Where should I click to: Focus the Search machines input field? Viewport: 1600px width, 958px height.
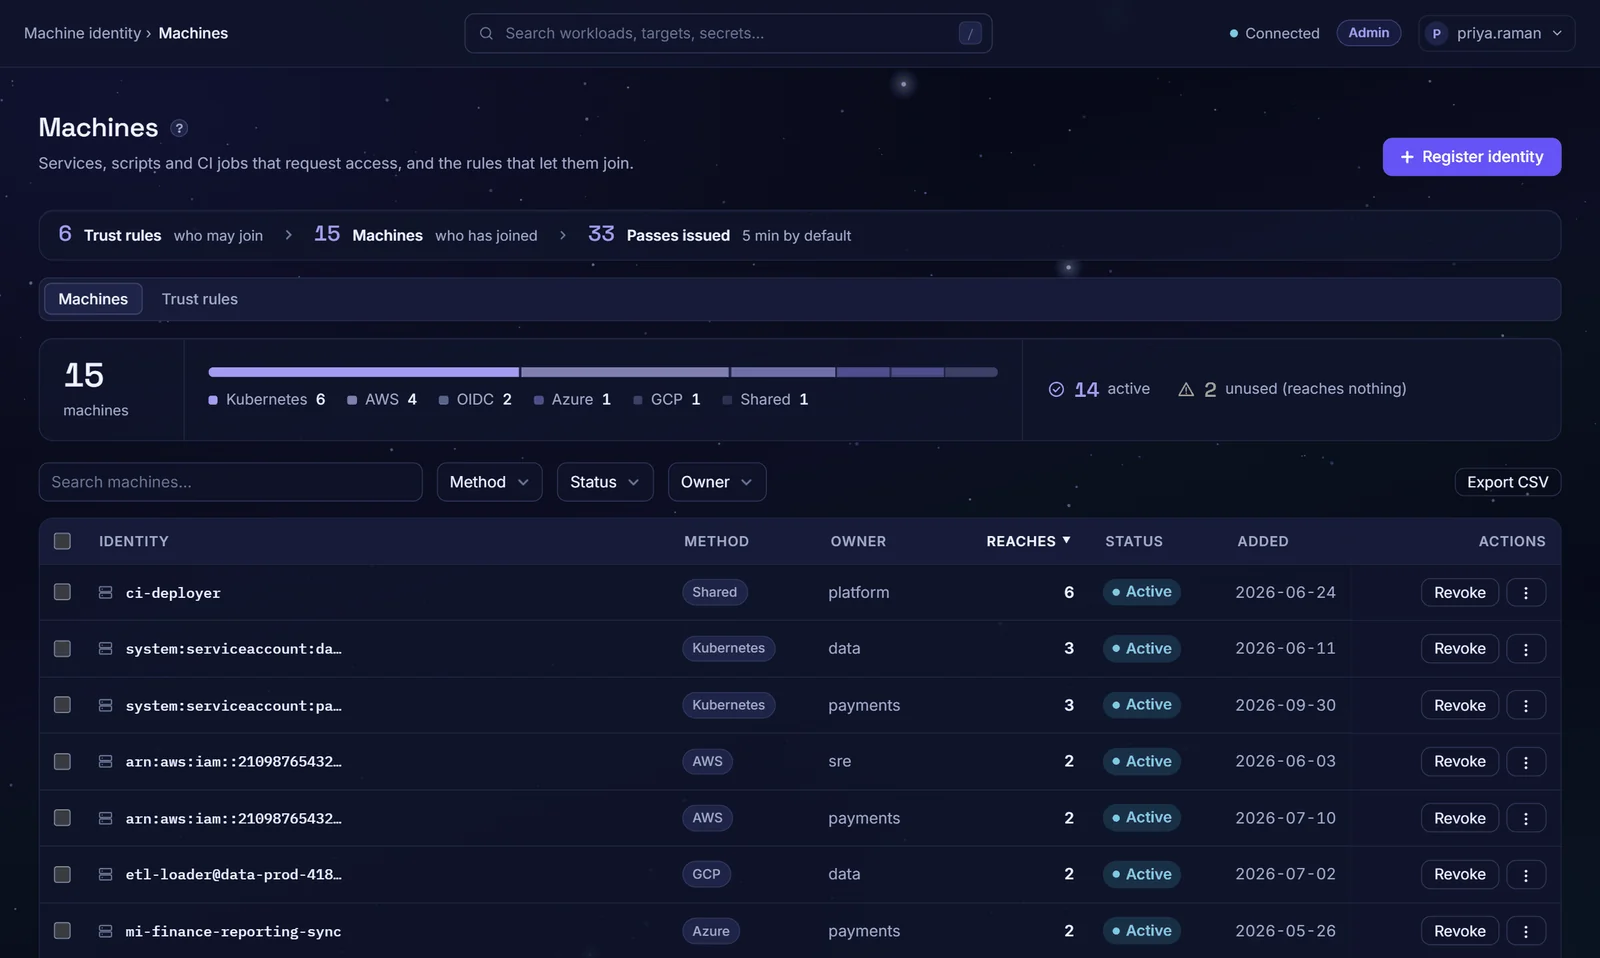coord(230,482)
